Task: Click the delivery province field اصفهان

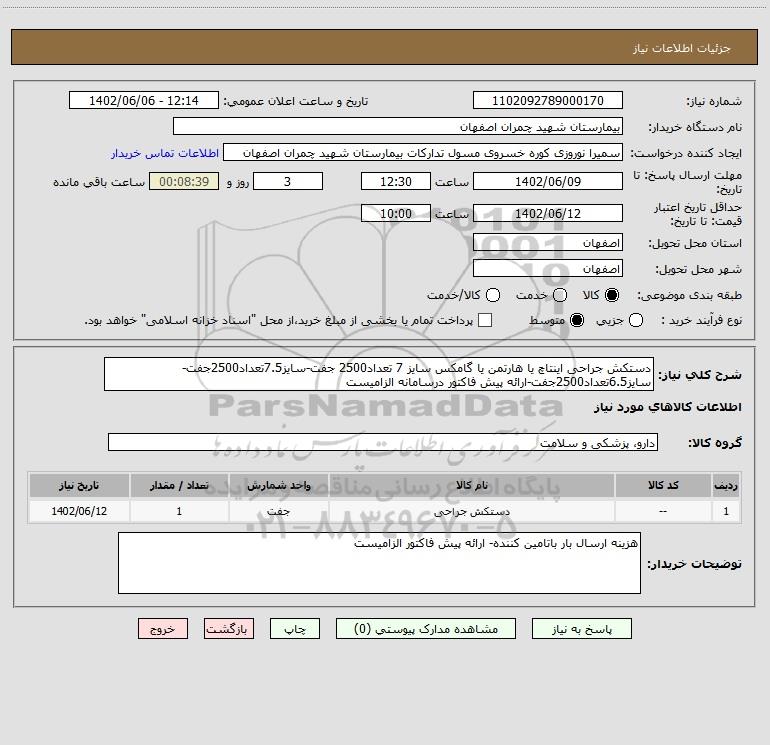Action: pyautogui.click(x=548, y=243)
